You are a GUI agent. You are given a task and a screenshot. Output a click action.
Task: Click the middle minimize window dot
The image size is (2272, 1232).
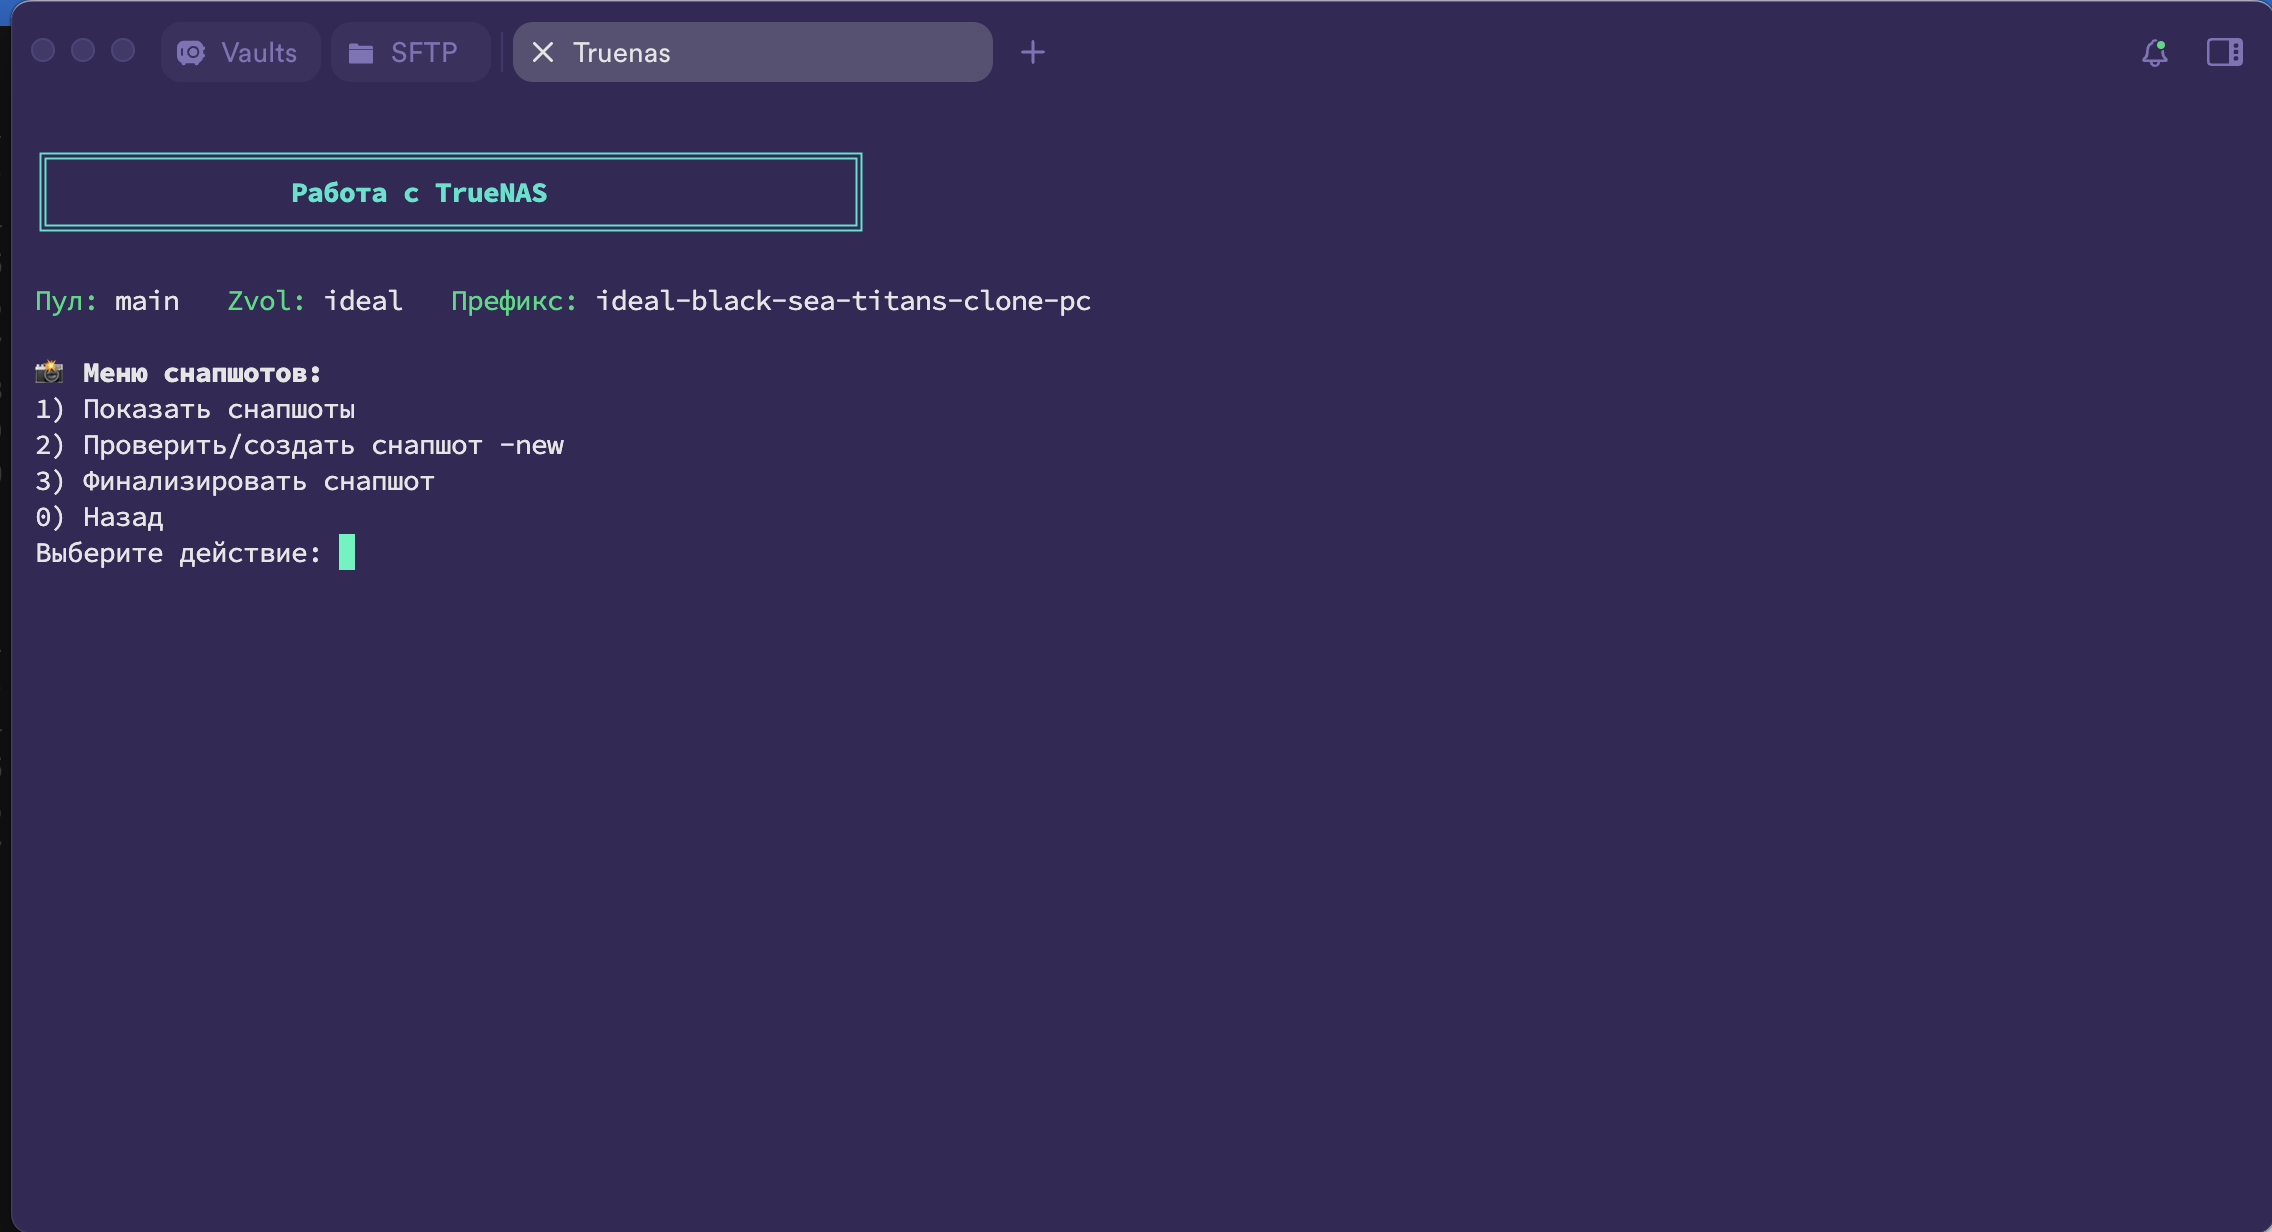(x=83, y=51)
